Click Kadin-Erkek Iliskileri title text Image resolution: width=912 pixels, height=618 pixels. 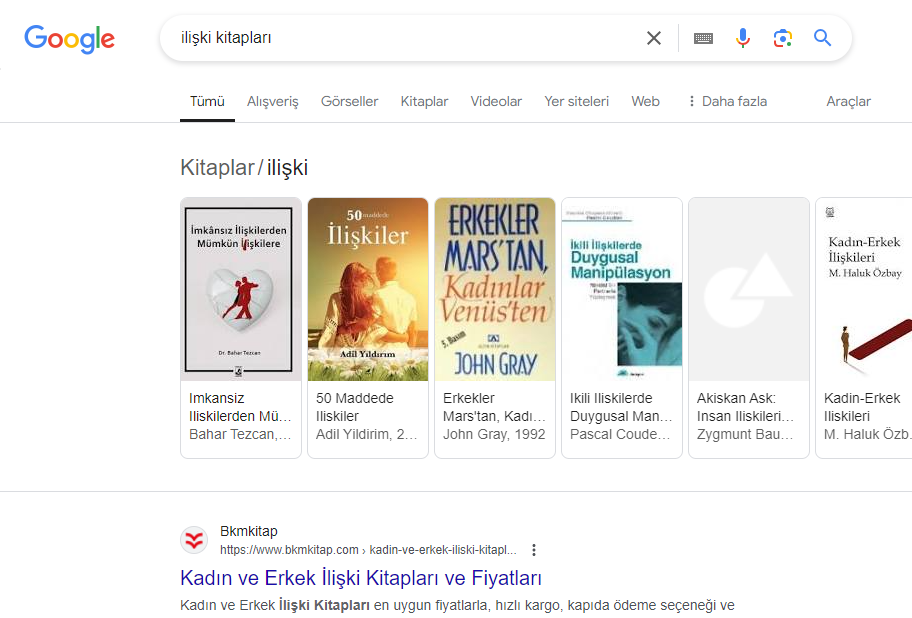862,407
